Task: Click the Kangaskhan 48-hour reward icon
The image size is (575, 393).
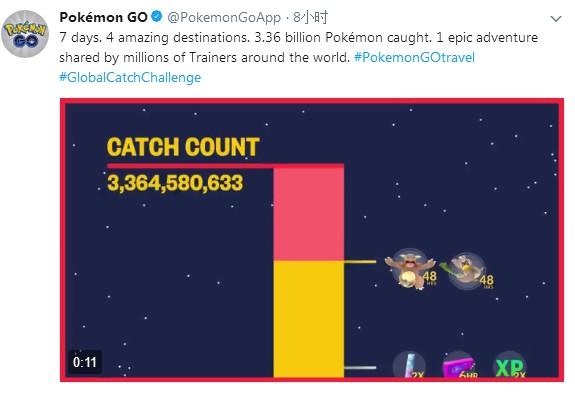Action: point(411,269)
